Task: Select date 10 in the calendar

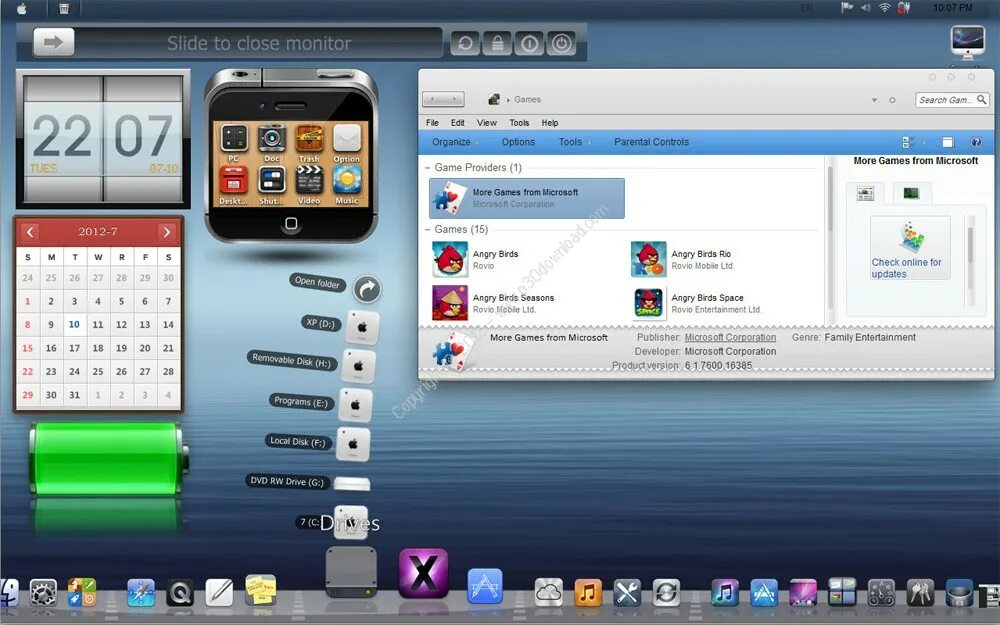Action: pyautogui.click(x=74, y=325)
